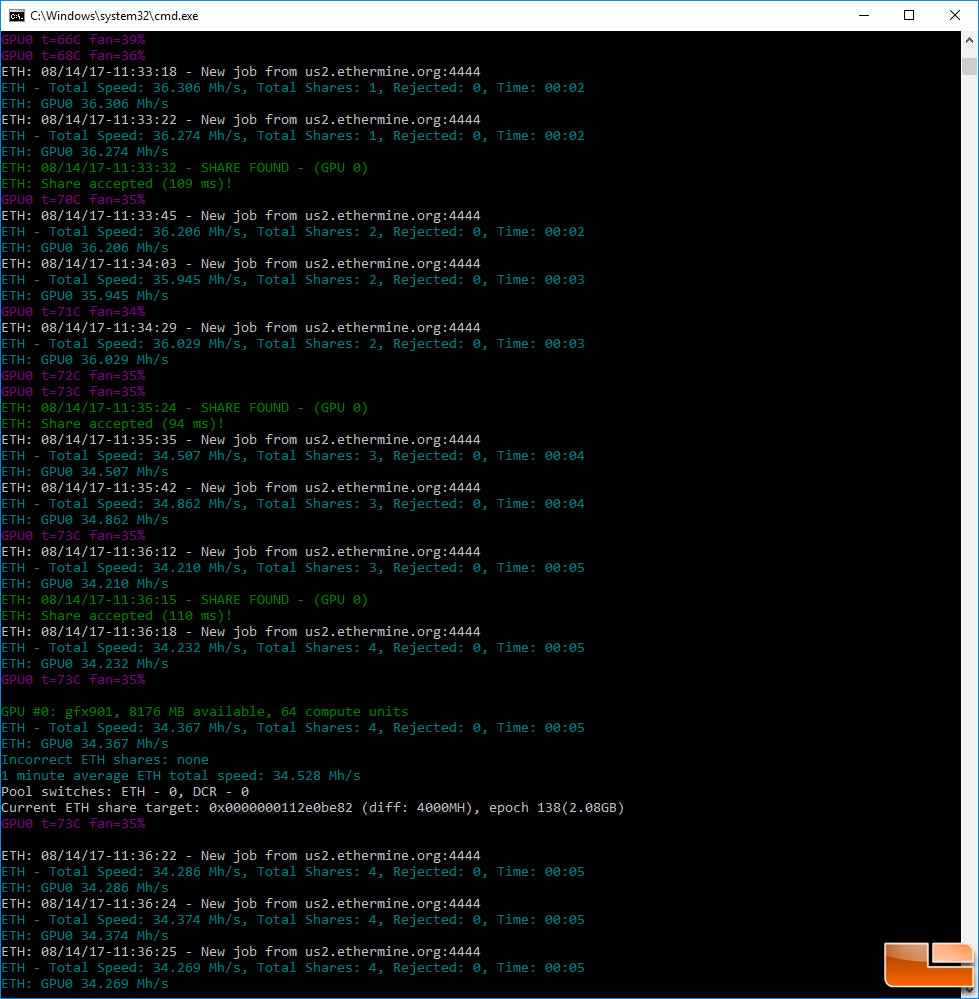Click 'Share accepted (110 ms)!' line
The image size is (979, 999).
(x=117, y=615)
